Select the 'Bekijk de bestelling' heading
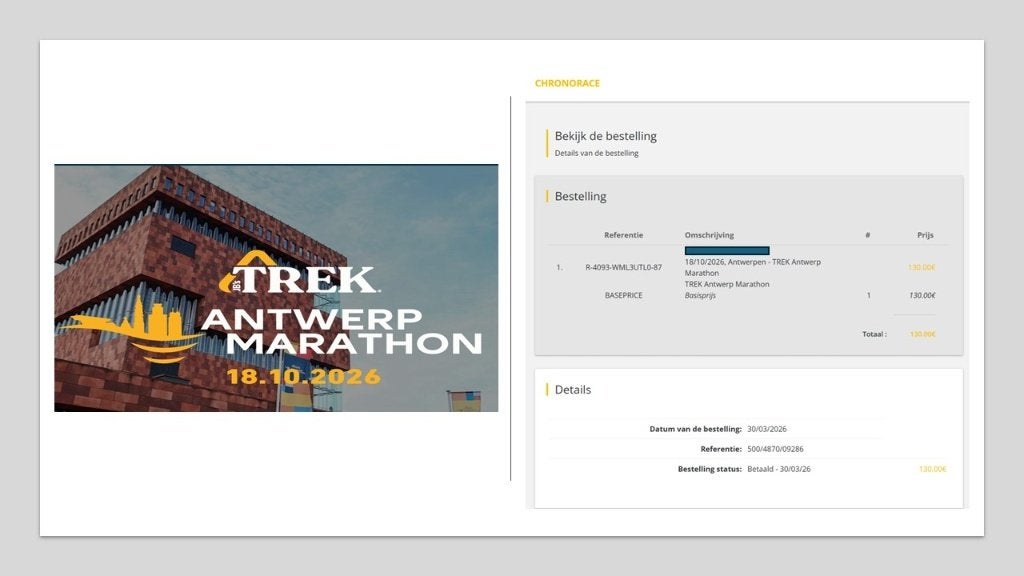 pyautogui.click(x=605, y=136)
